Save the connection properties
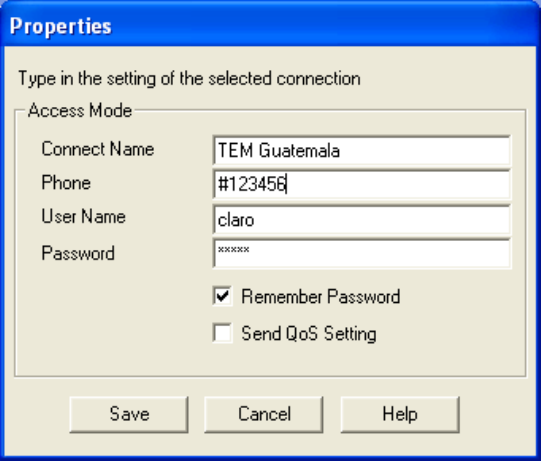 pos(129,414)
